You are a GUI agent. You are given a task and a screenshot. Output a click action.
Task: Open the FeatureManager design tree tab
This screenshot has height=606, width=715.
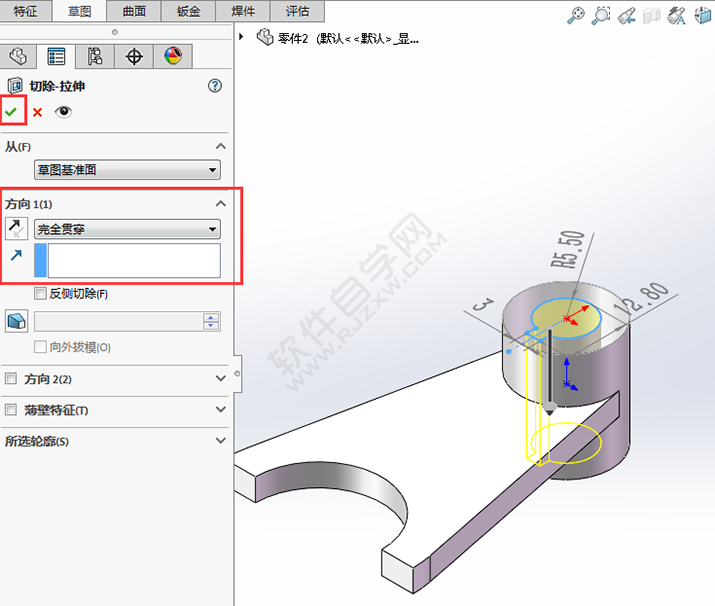(18, 57)
